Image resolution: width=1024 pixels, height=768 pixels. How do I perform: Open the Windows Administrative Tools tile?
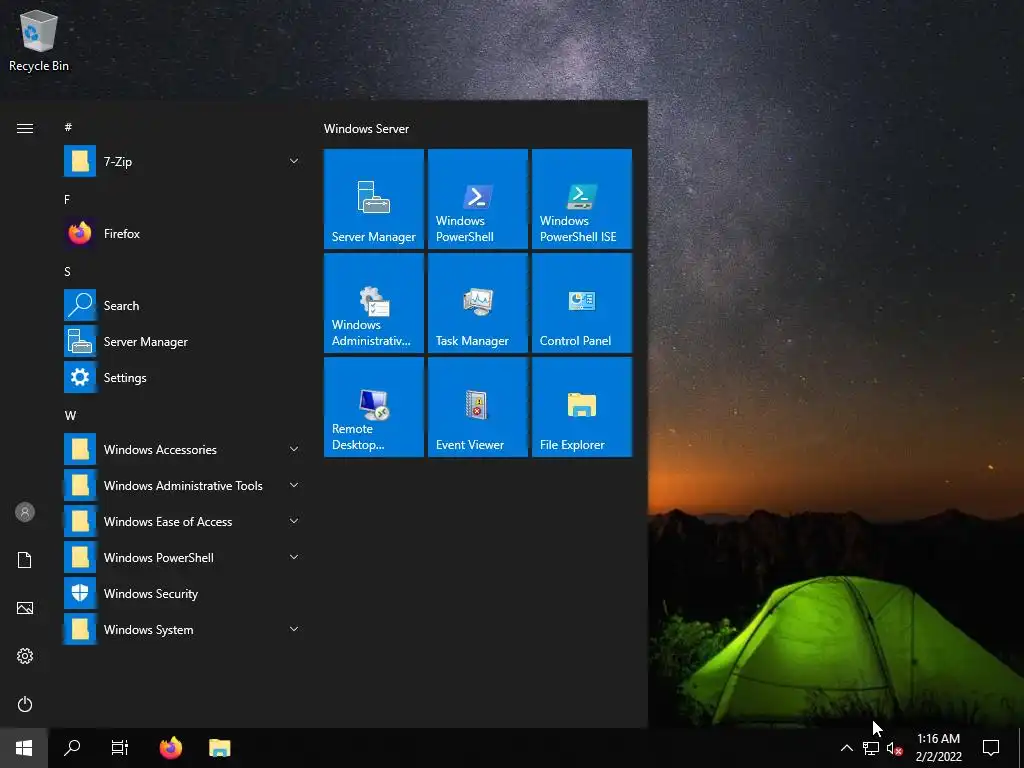[374, 302]
